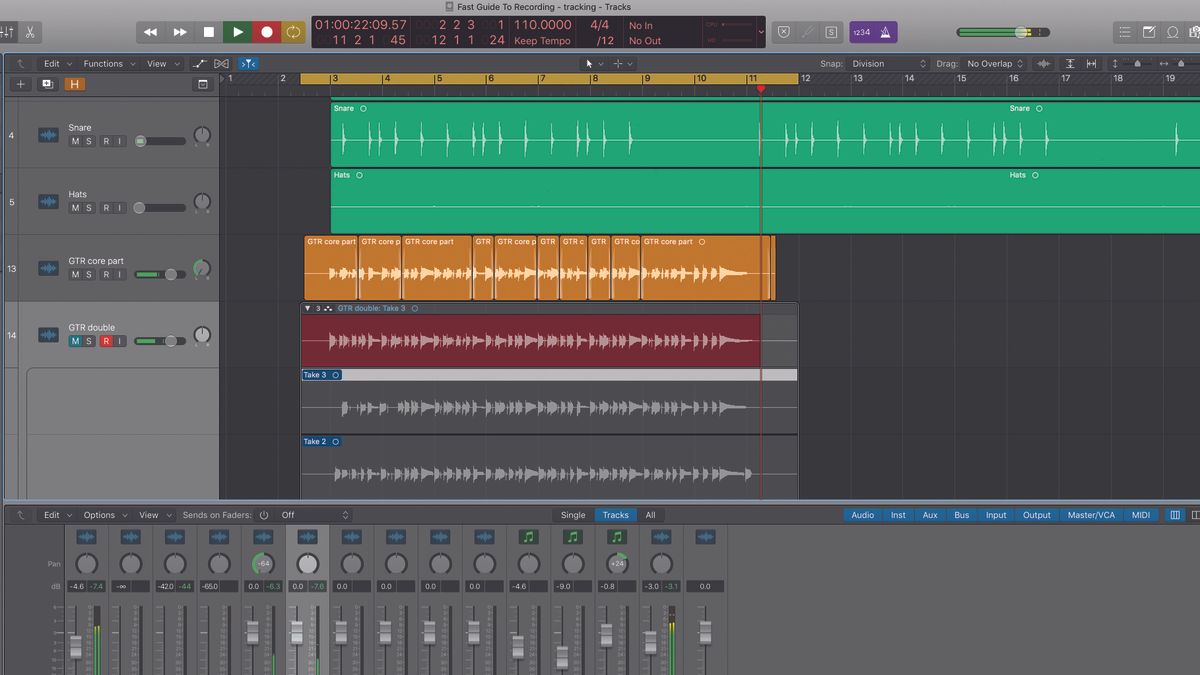Switch the mixer to Single view
This screenshot has height=675, width=1200.
(x=573, y=514)
